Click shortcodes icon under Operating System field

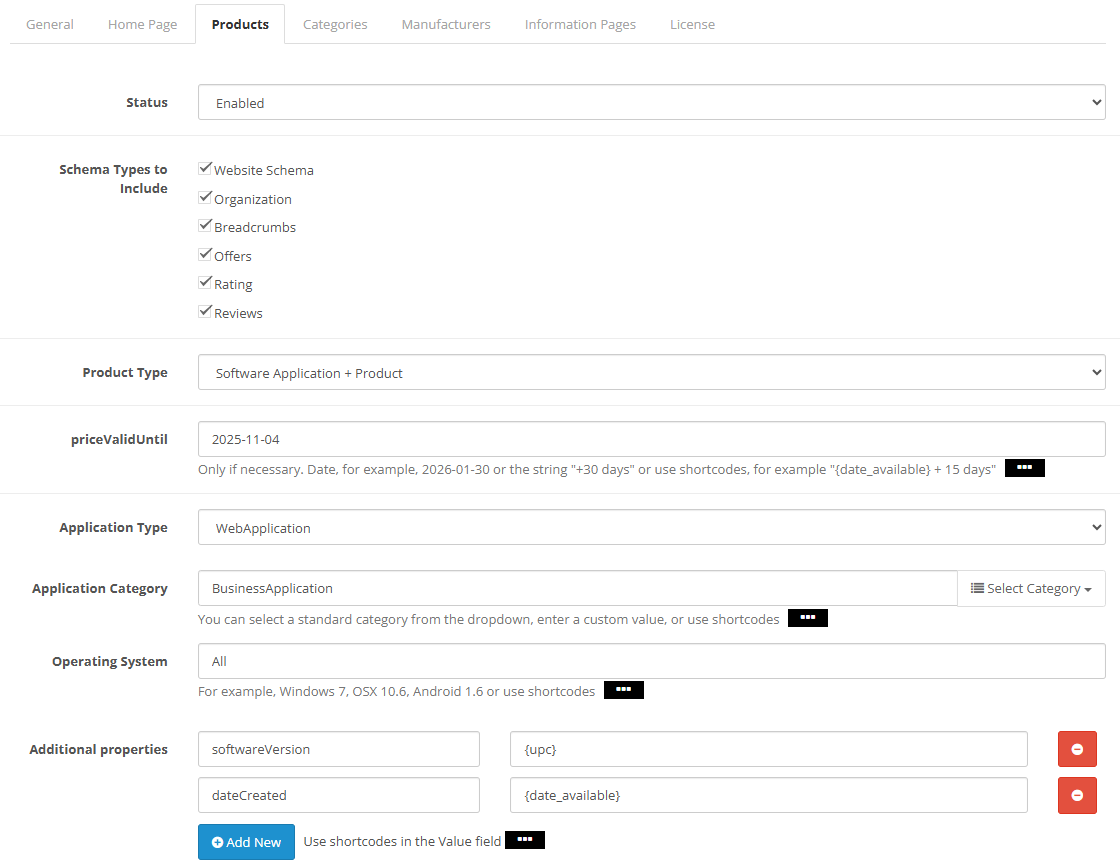tap(623, 691)
